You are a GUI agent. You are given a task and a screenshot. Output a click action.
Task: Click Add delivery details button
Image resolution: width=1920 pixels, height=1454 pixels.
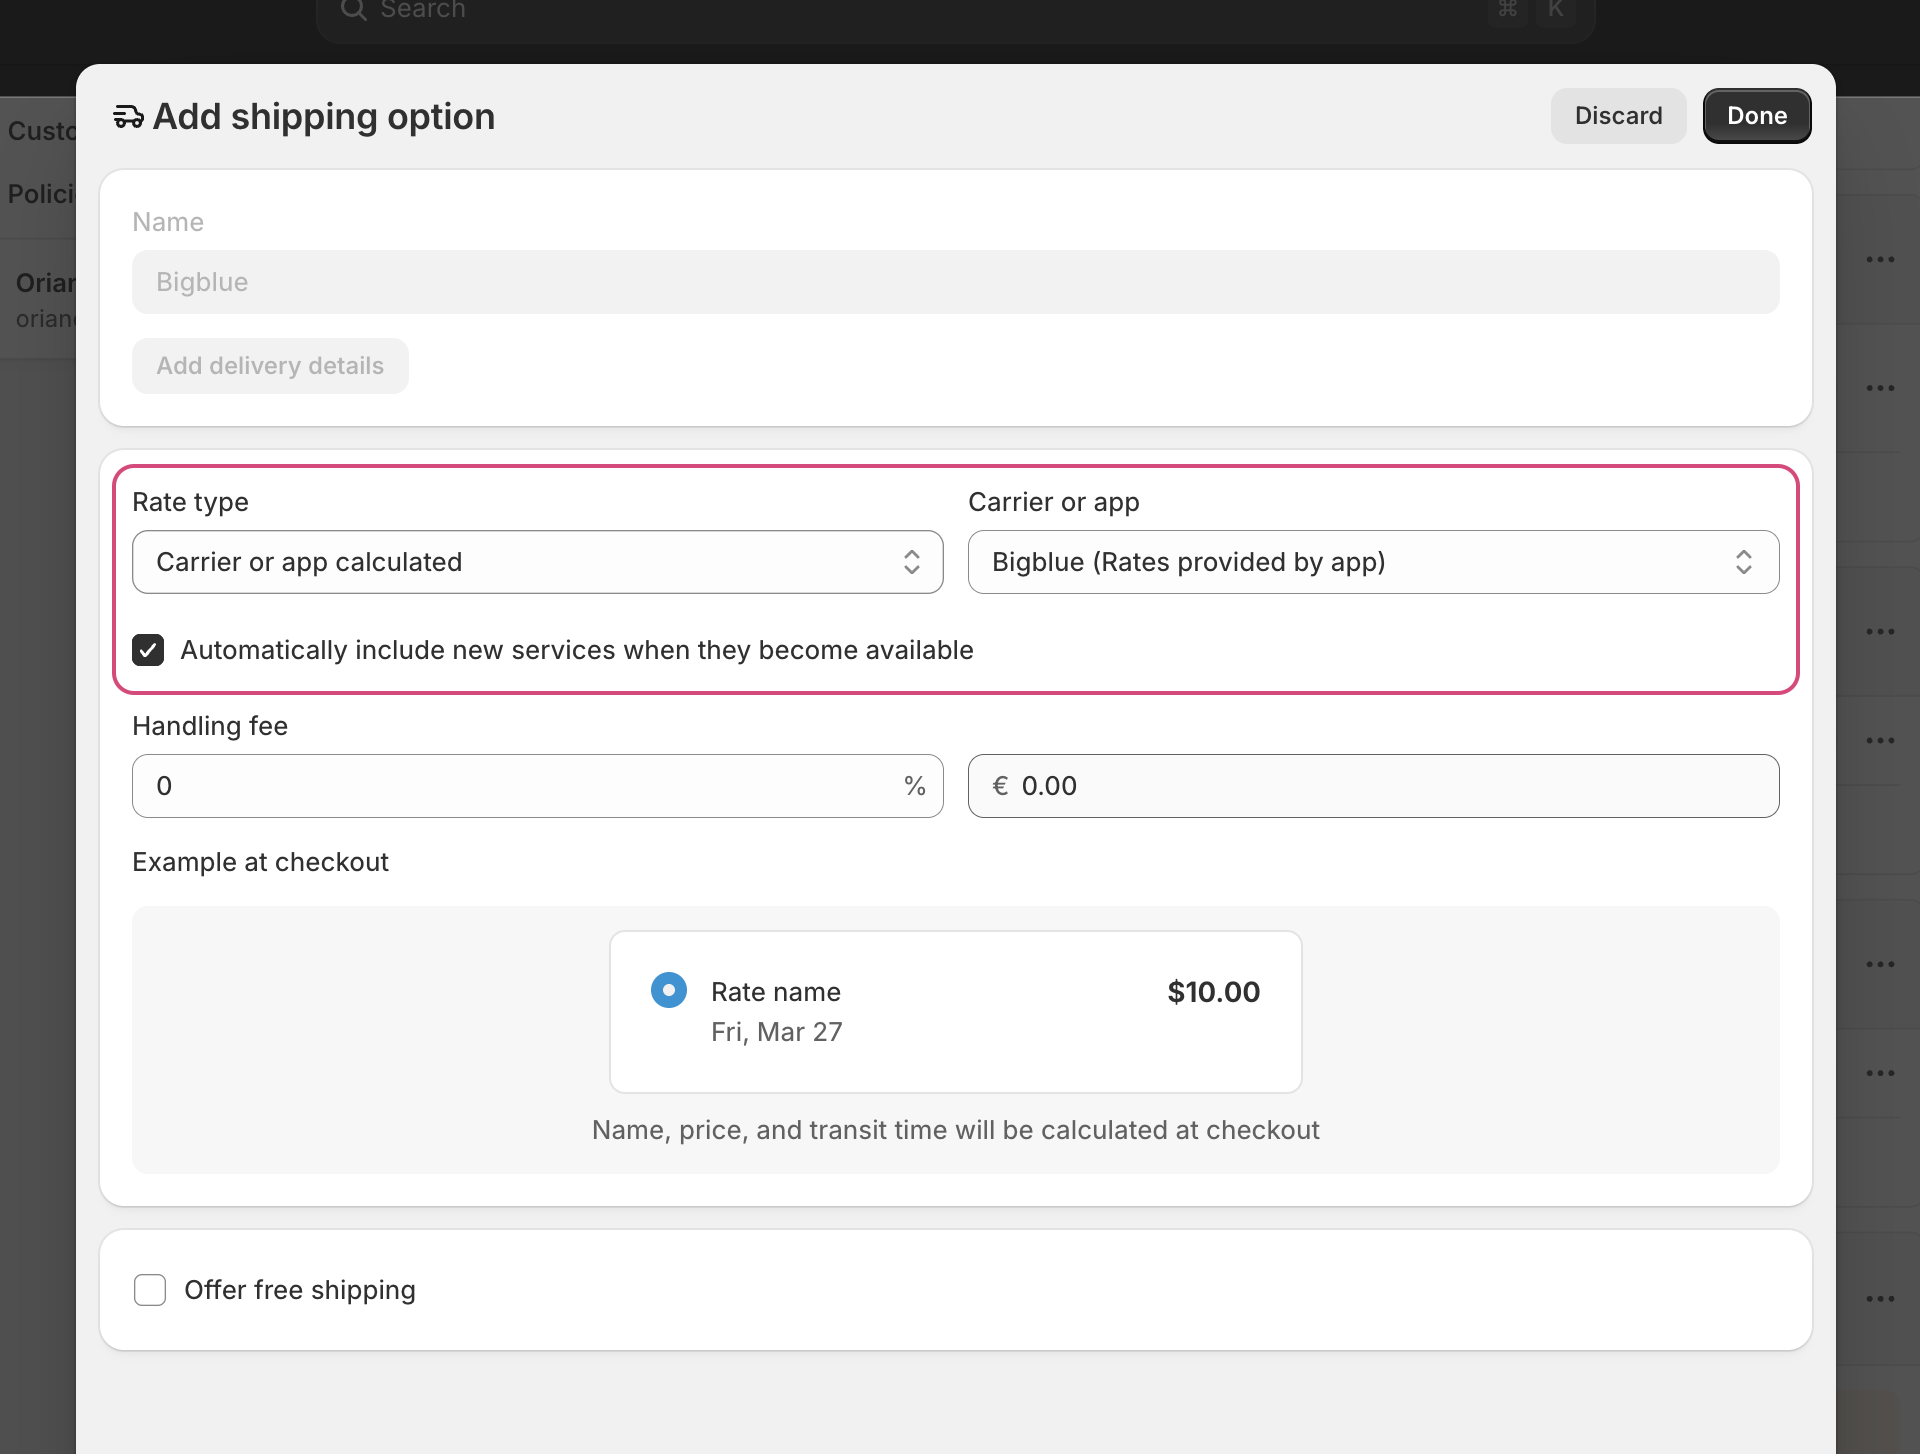pos(270,366)
